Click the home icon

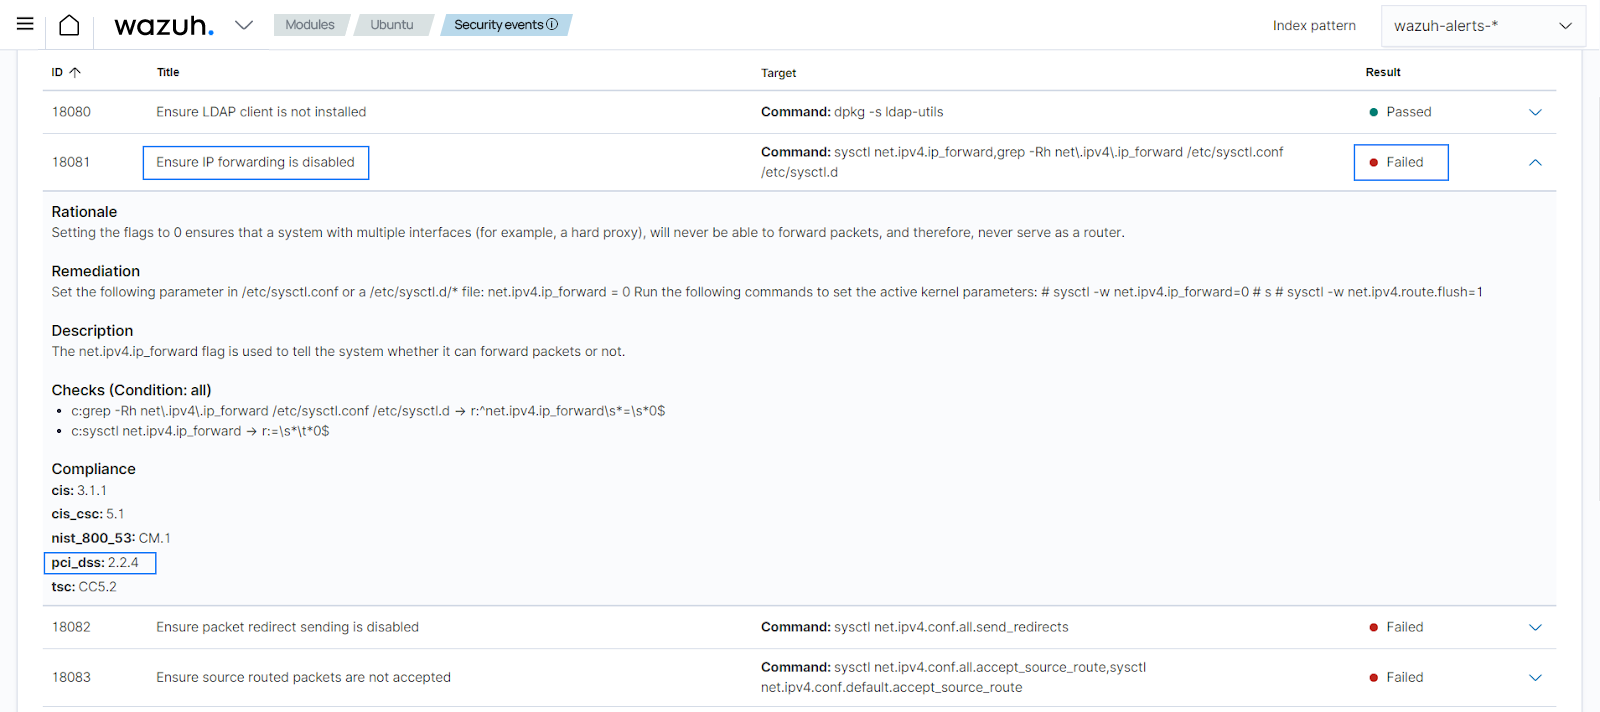[69, 25]
